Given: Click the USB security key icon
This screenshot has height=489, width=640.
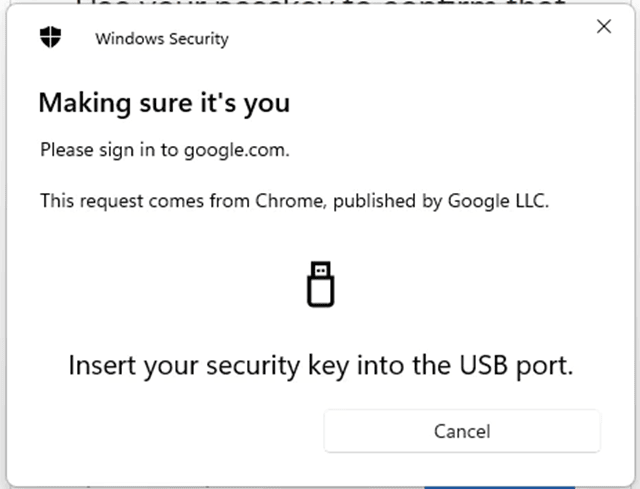Looking at the screenshot, I should click(320, 284).
